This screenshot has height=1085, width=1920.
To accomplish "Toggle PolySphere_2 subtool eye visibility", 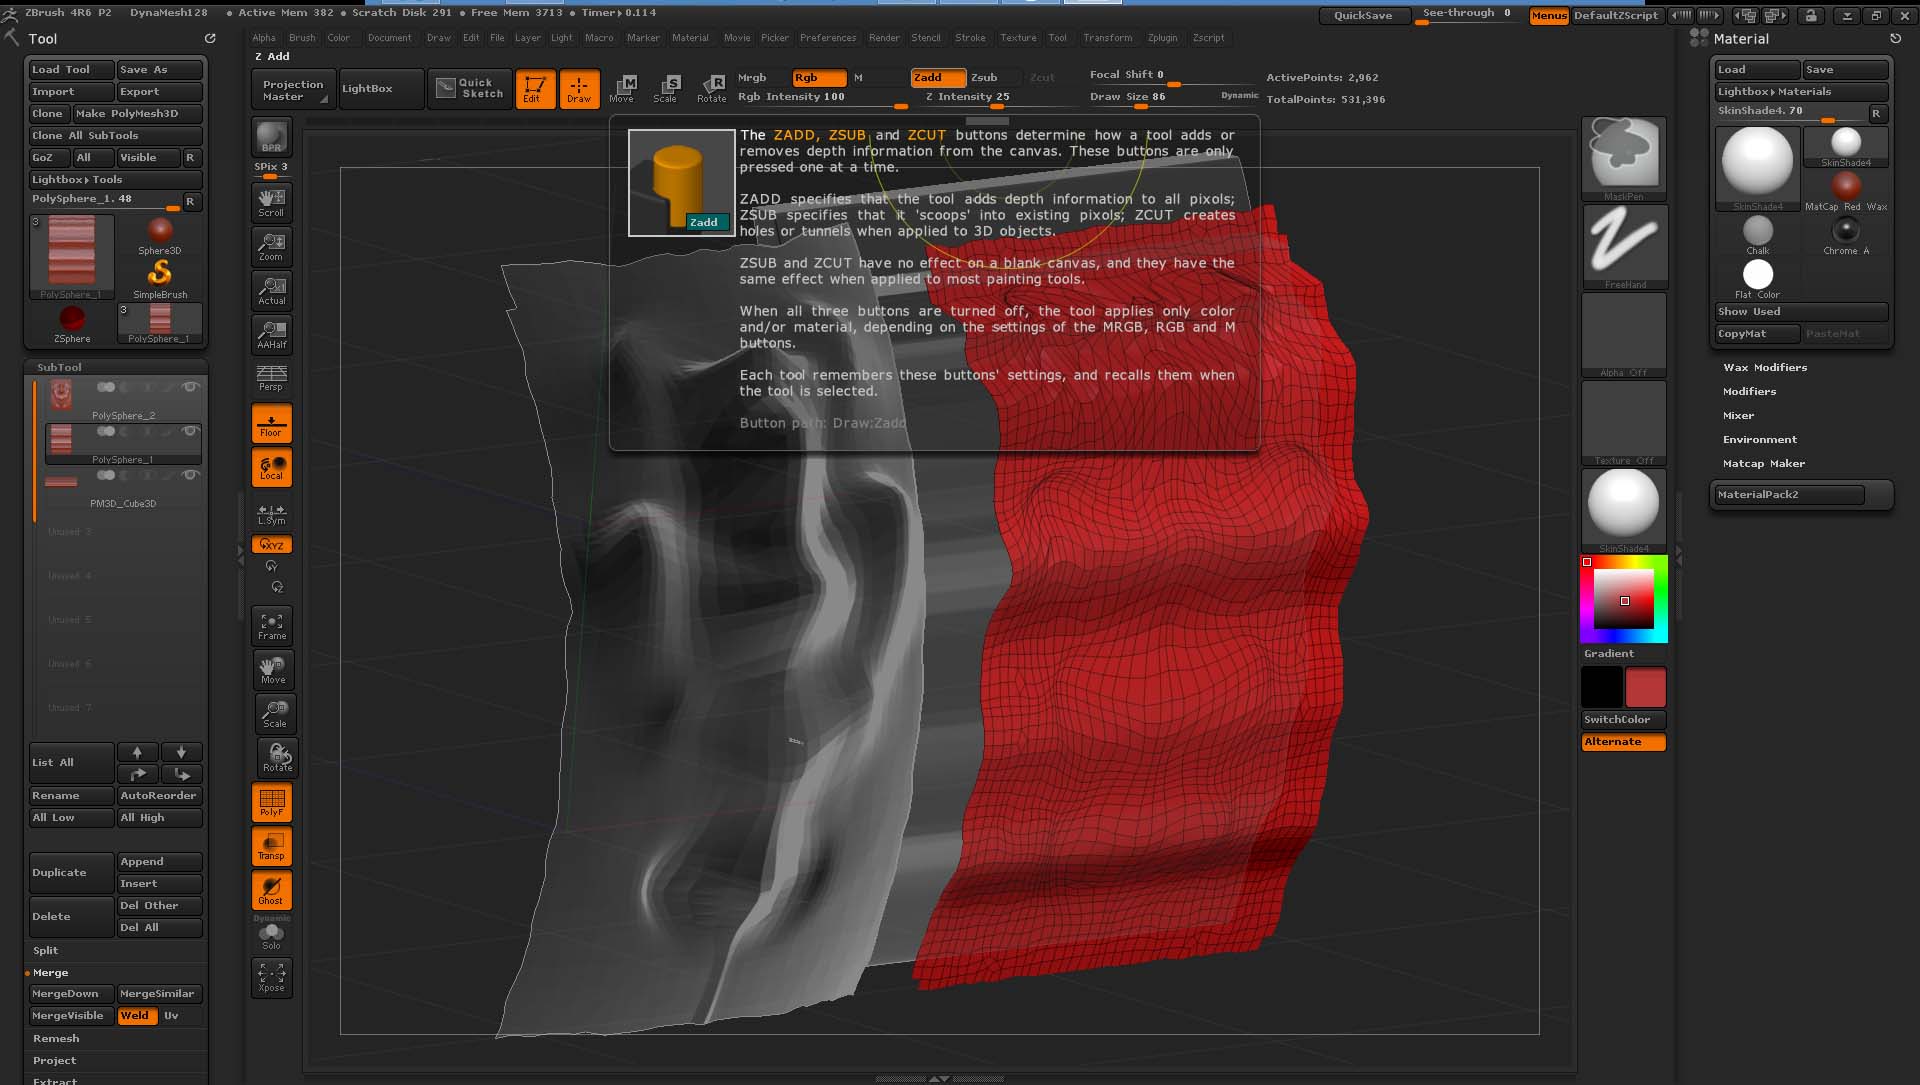I will point(190,387).
